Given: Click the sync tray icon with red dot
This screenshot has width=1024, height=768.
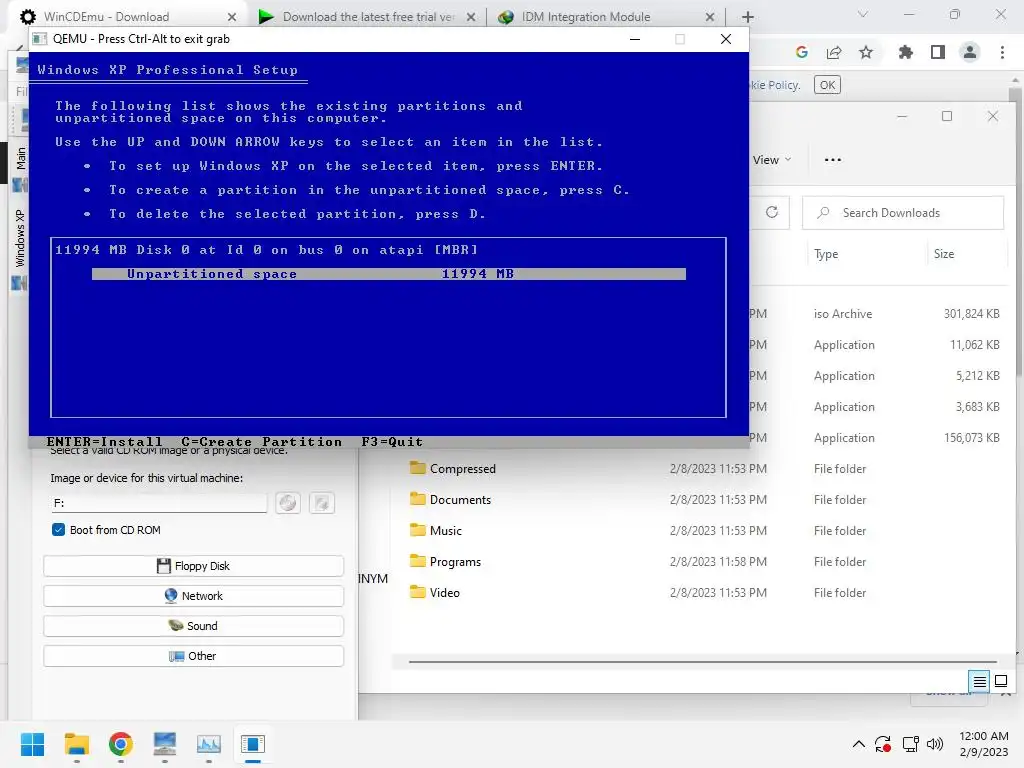Looking at the screenshot, I should click(x=883, y=744).
